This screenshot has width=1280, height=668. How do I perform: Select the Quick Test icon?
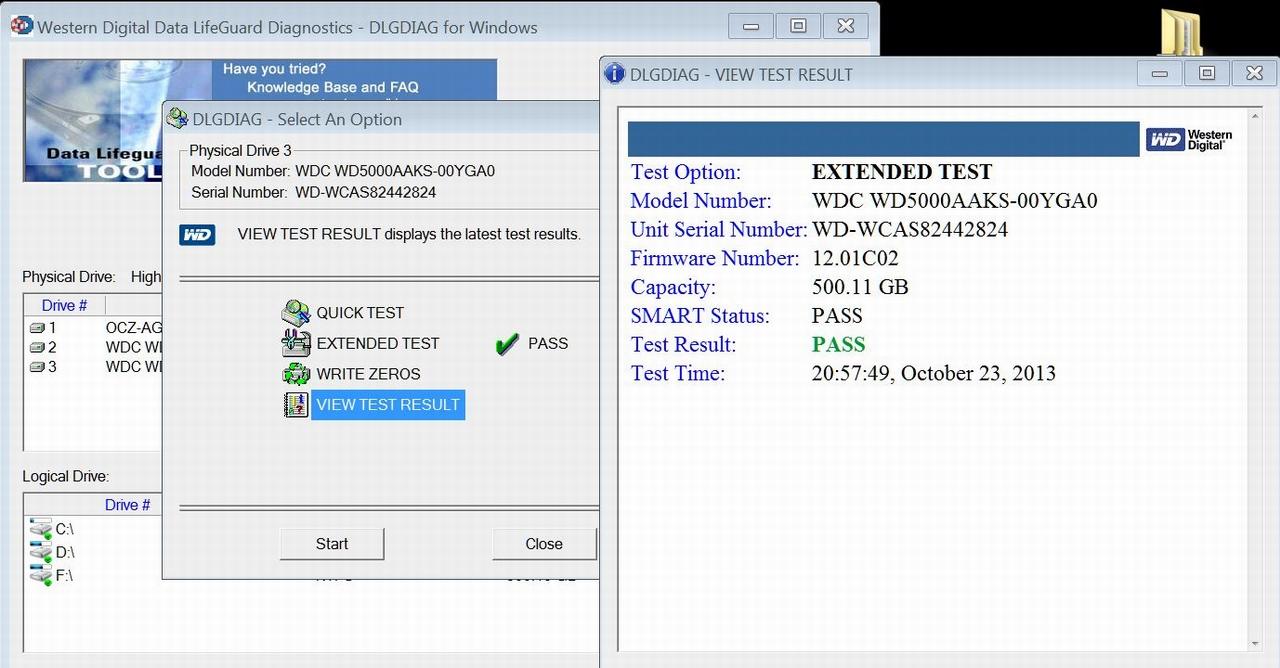click(x=296, y=313)
